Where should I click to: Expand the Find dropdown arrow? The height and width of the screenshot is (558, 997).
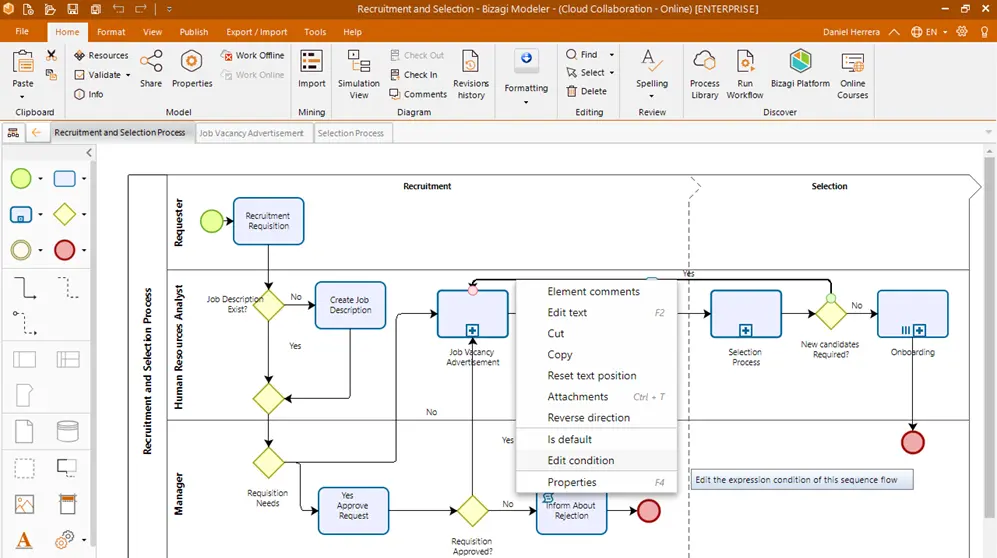[612, 55]
